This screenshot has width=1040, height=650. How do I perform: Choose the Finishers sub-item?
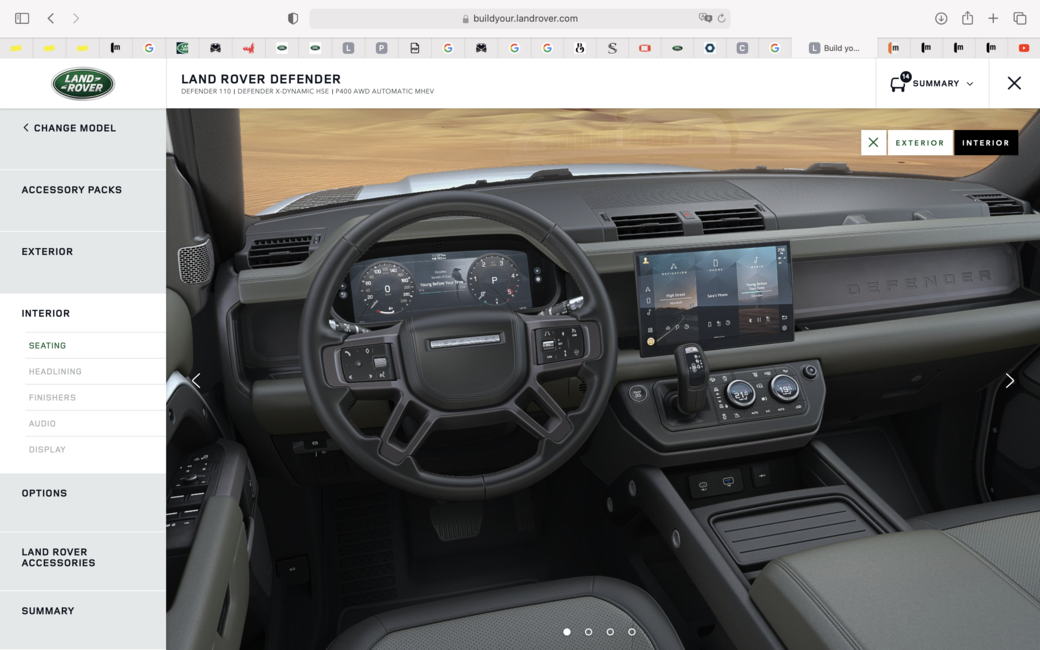point(52,397)
